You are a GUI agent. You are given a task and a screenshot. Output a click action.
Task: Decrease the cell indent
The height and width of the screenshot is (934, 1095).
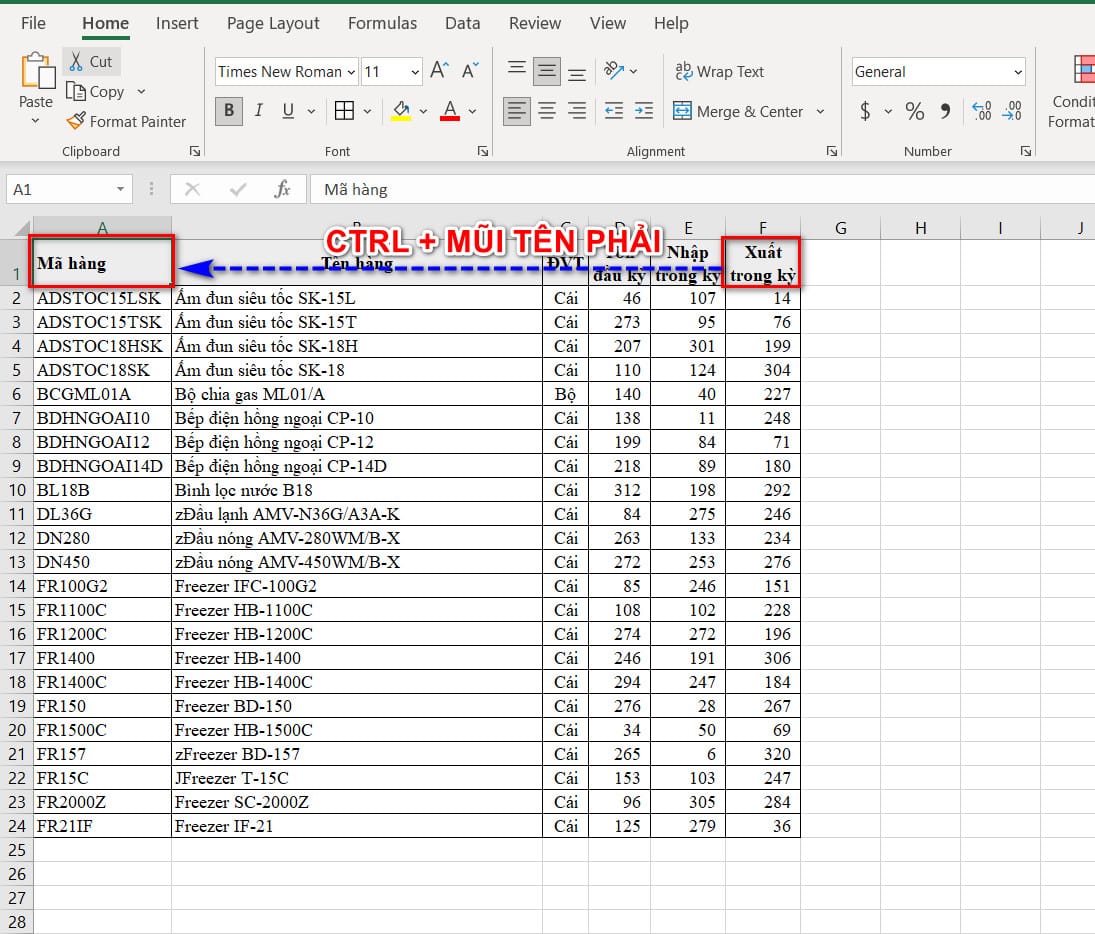pyautogui.click(x=614, y=110)
